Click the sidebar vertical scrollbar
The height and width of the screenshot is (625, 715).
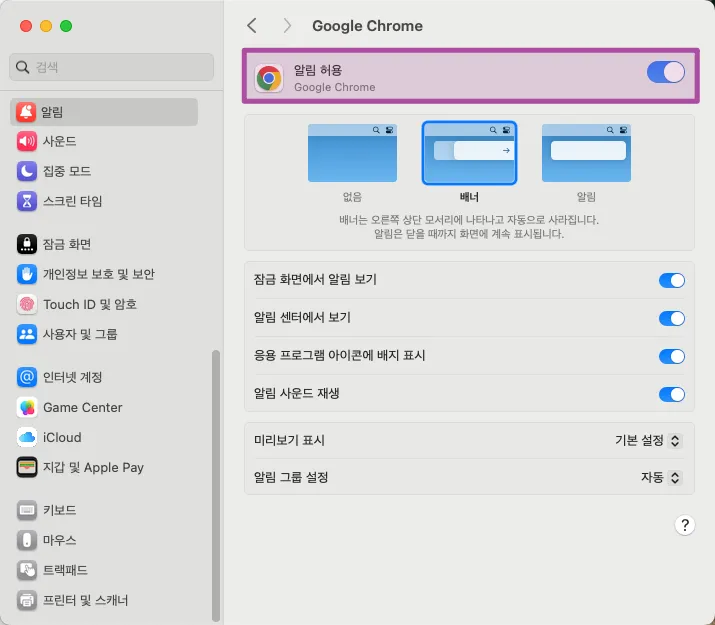216,486
